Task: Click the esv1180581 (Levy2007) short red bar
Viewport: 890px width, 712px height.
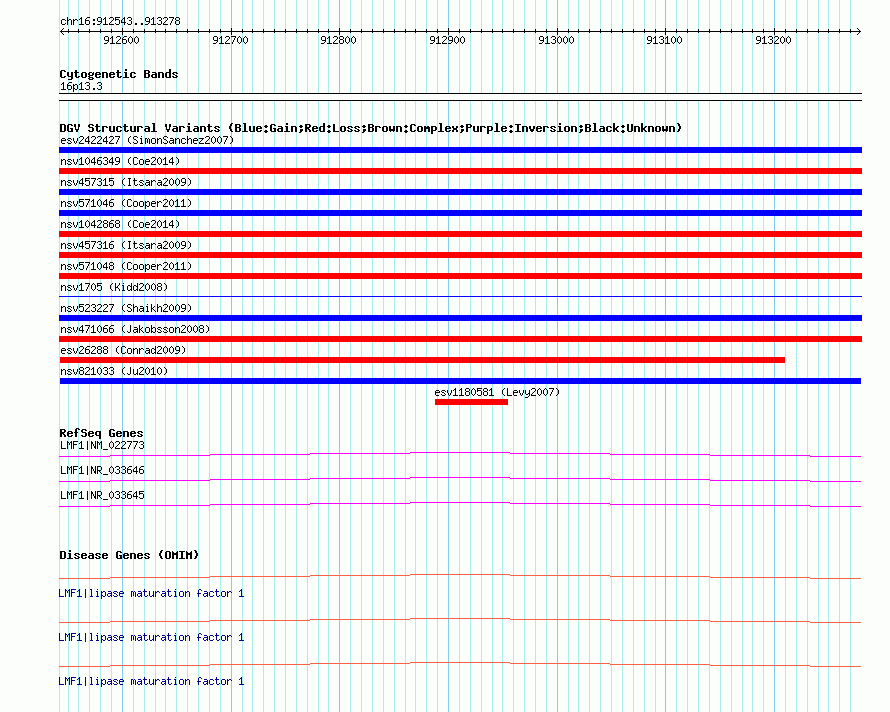Action: [x=471, y=402]
